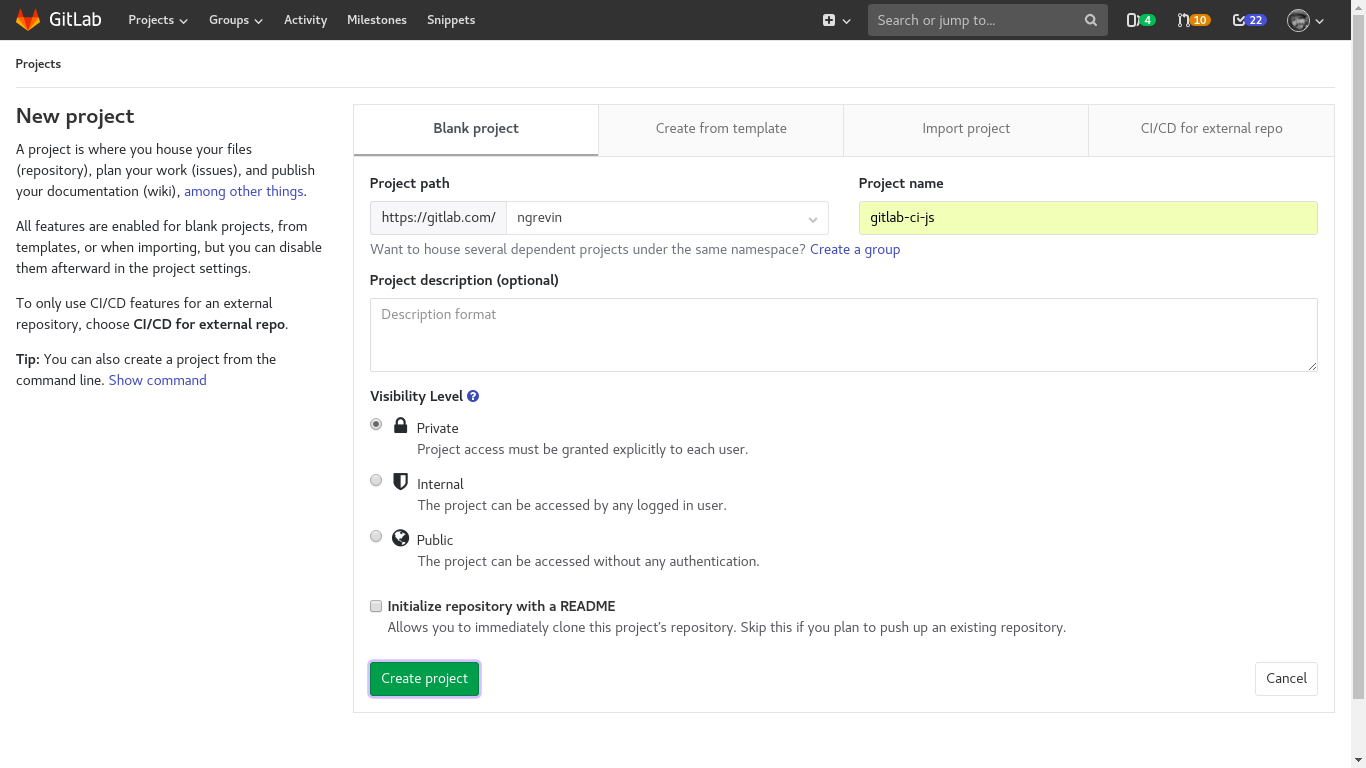1366x768 pixels.
Task: Open the user avatar dropdown menu
Action: [1300, 20]
